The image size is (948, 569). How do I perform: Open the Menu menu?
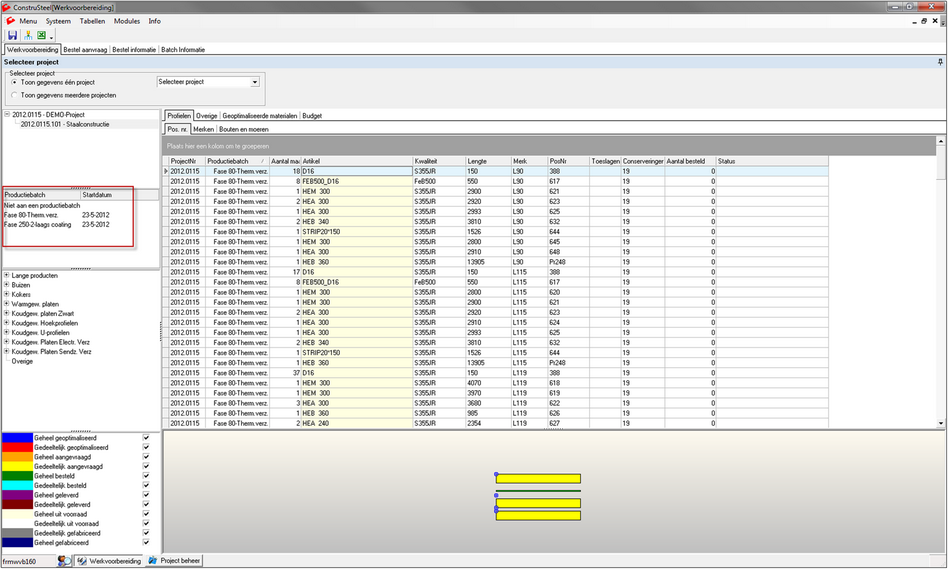[x=28, y=21]
